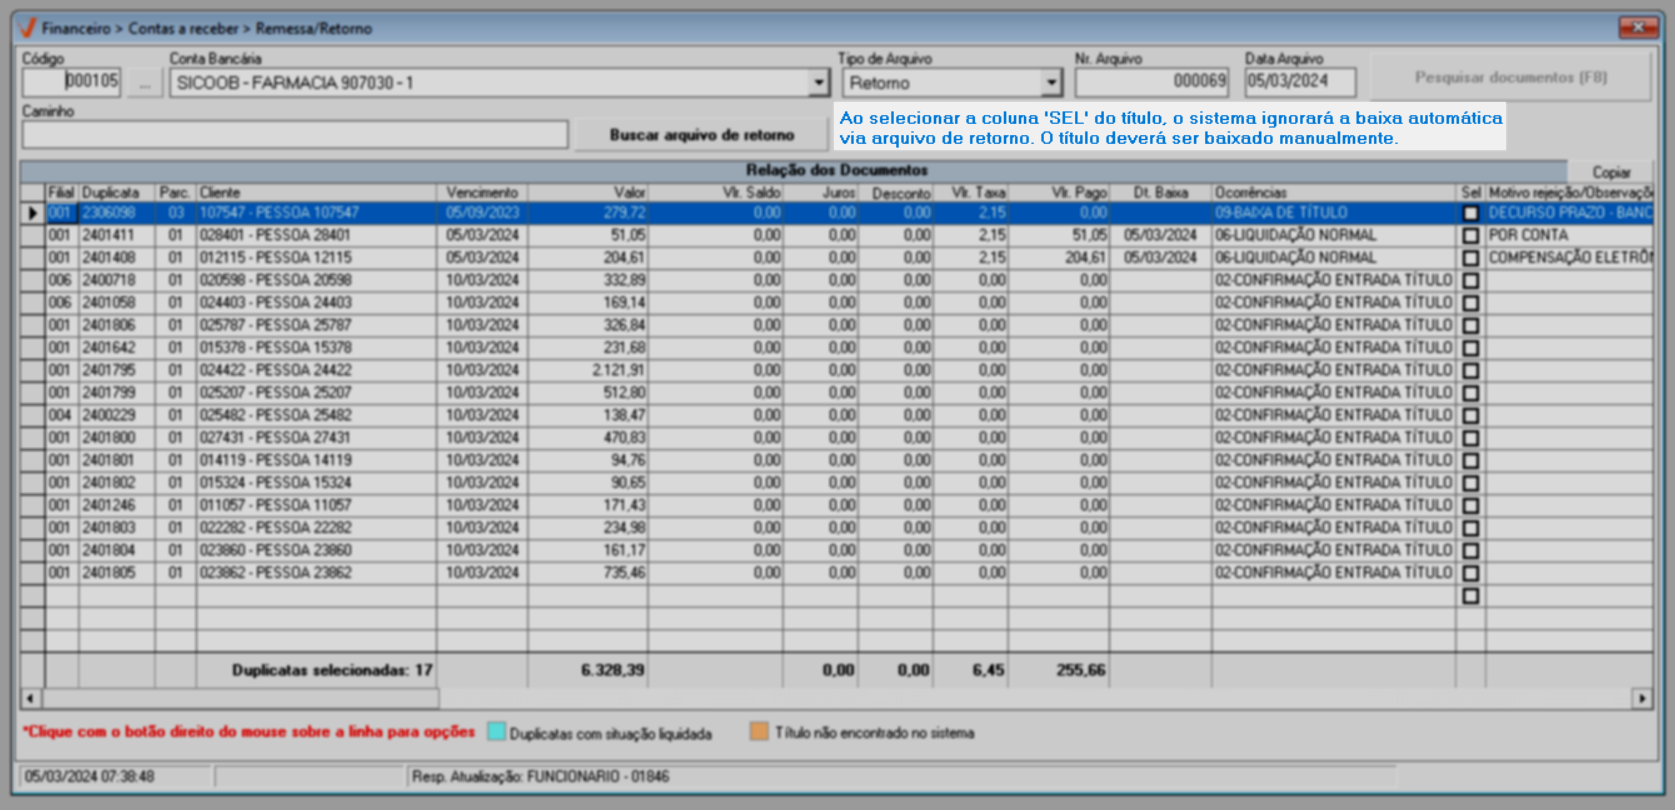Click the Copiar button
1675x810 pixels.
[x=1610, y=172]
